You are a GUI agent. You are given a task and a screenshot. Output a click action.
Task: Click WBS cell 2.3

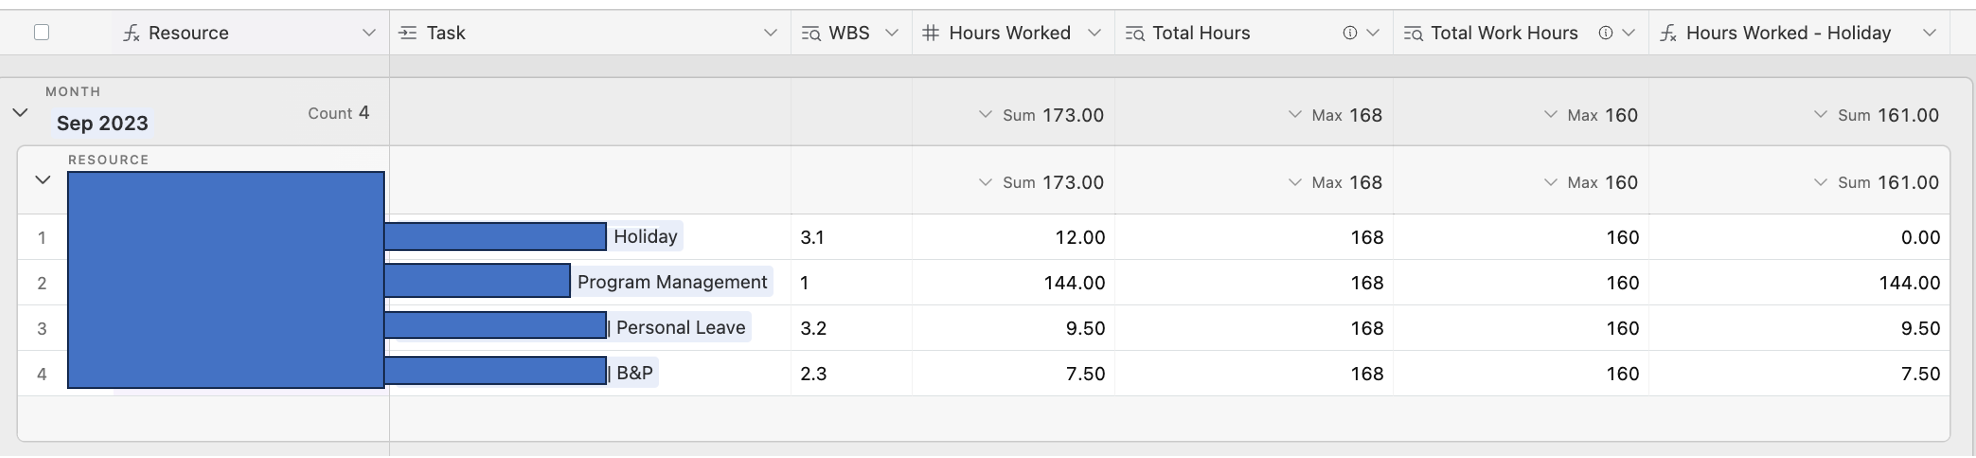coord(851,374)
